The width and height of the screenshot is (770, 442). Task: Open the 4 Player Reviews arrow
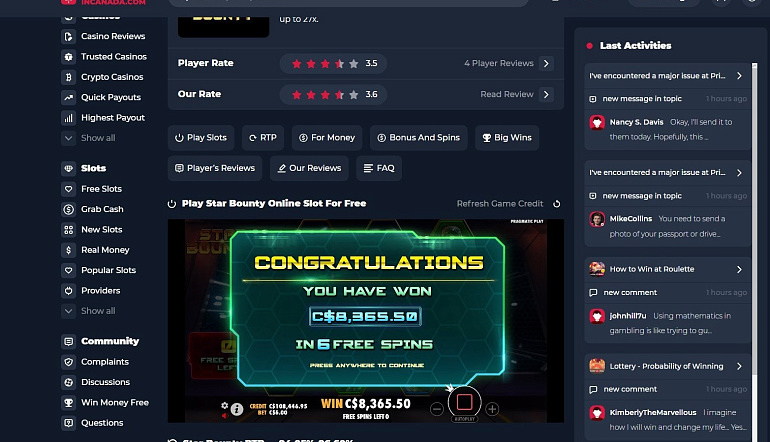pyautogui.click(x=546, y=63)
